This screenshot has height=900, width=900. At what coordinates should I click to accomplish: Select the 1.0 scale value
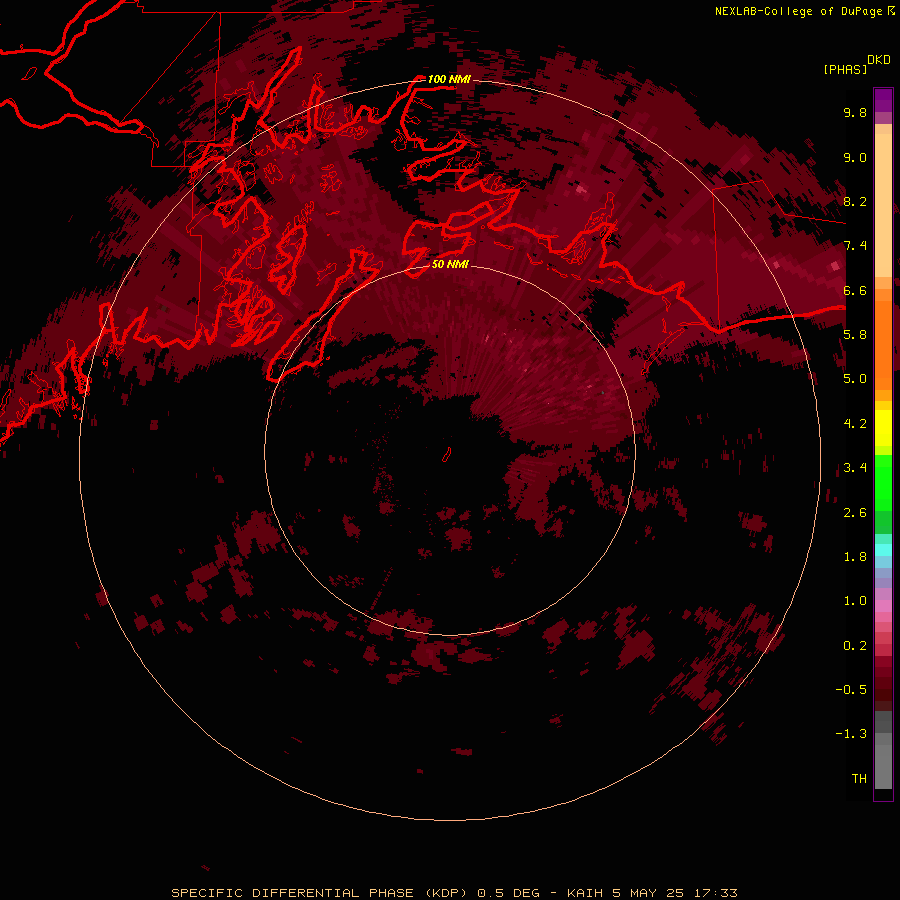[x=855, y=601]
